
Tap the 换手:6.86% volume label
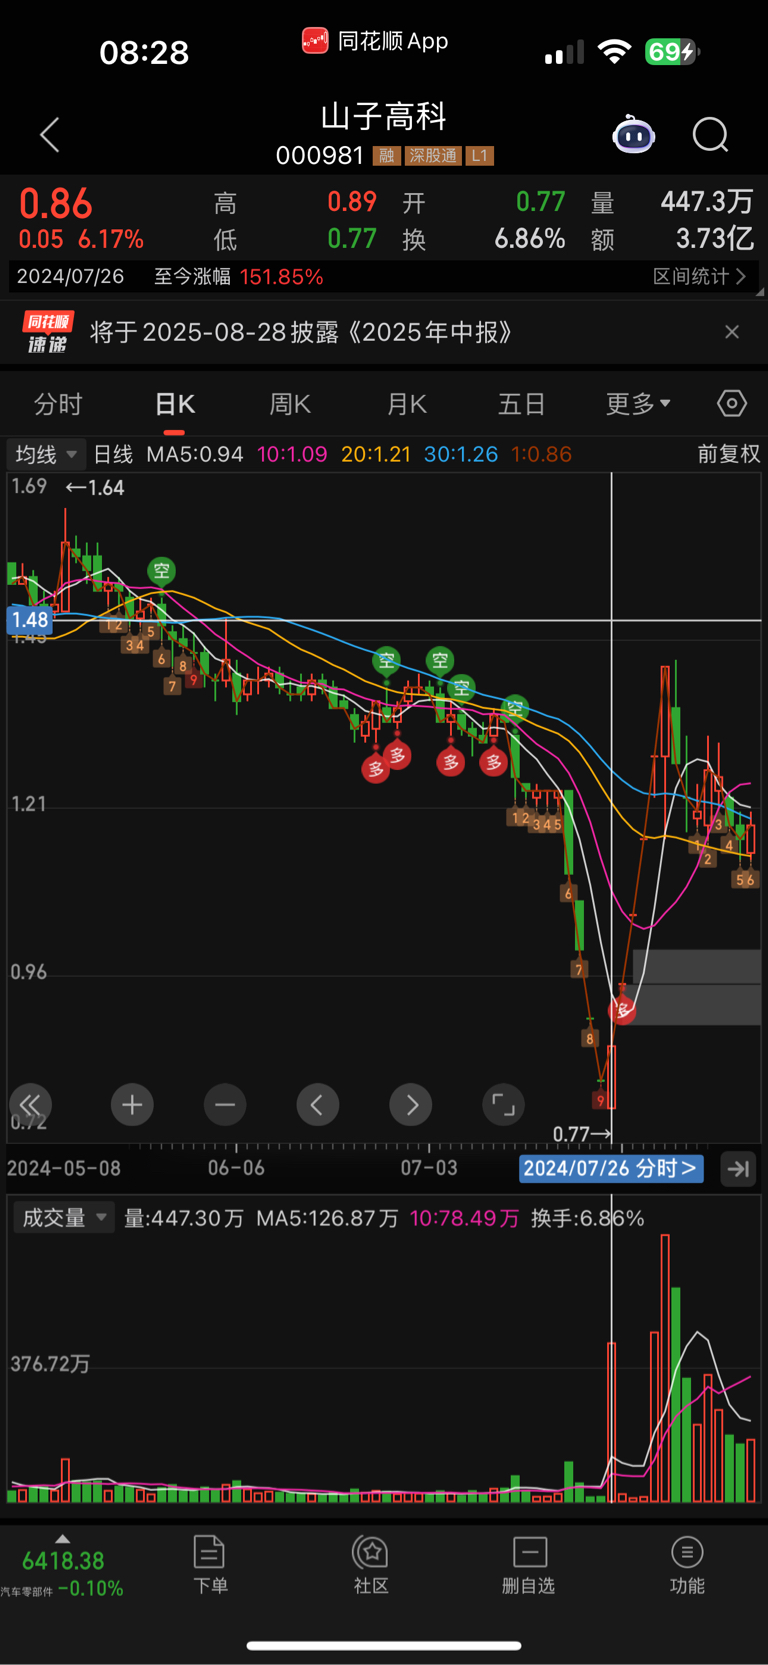588,1218
